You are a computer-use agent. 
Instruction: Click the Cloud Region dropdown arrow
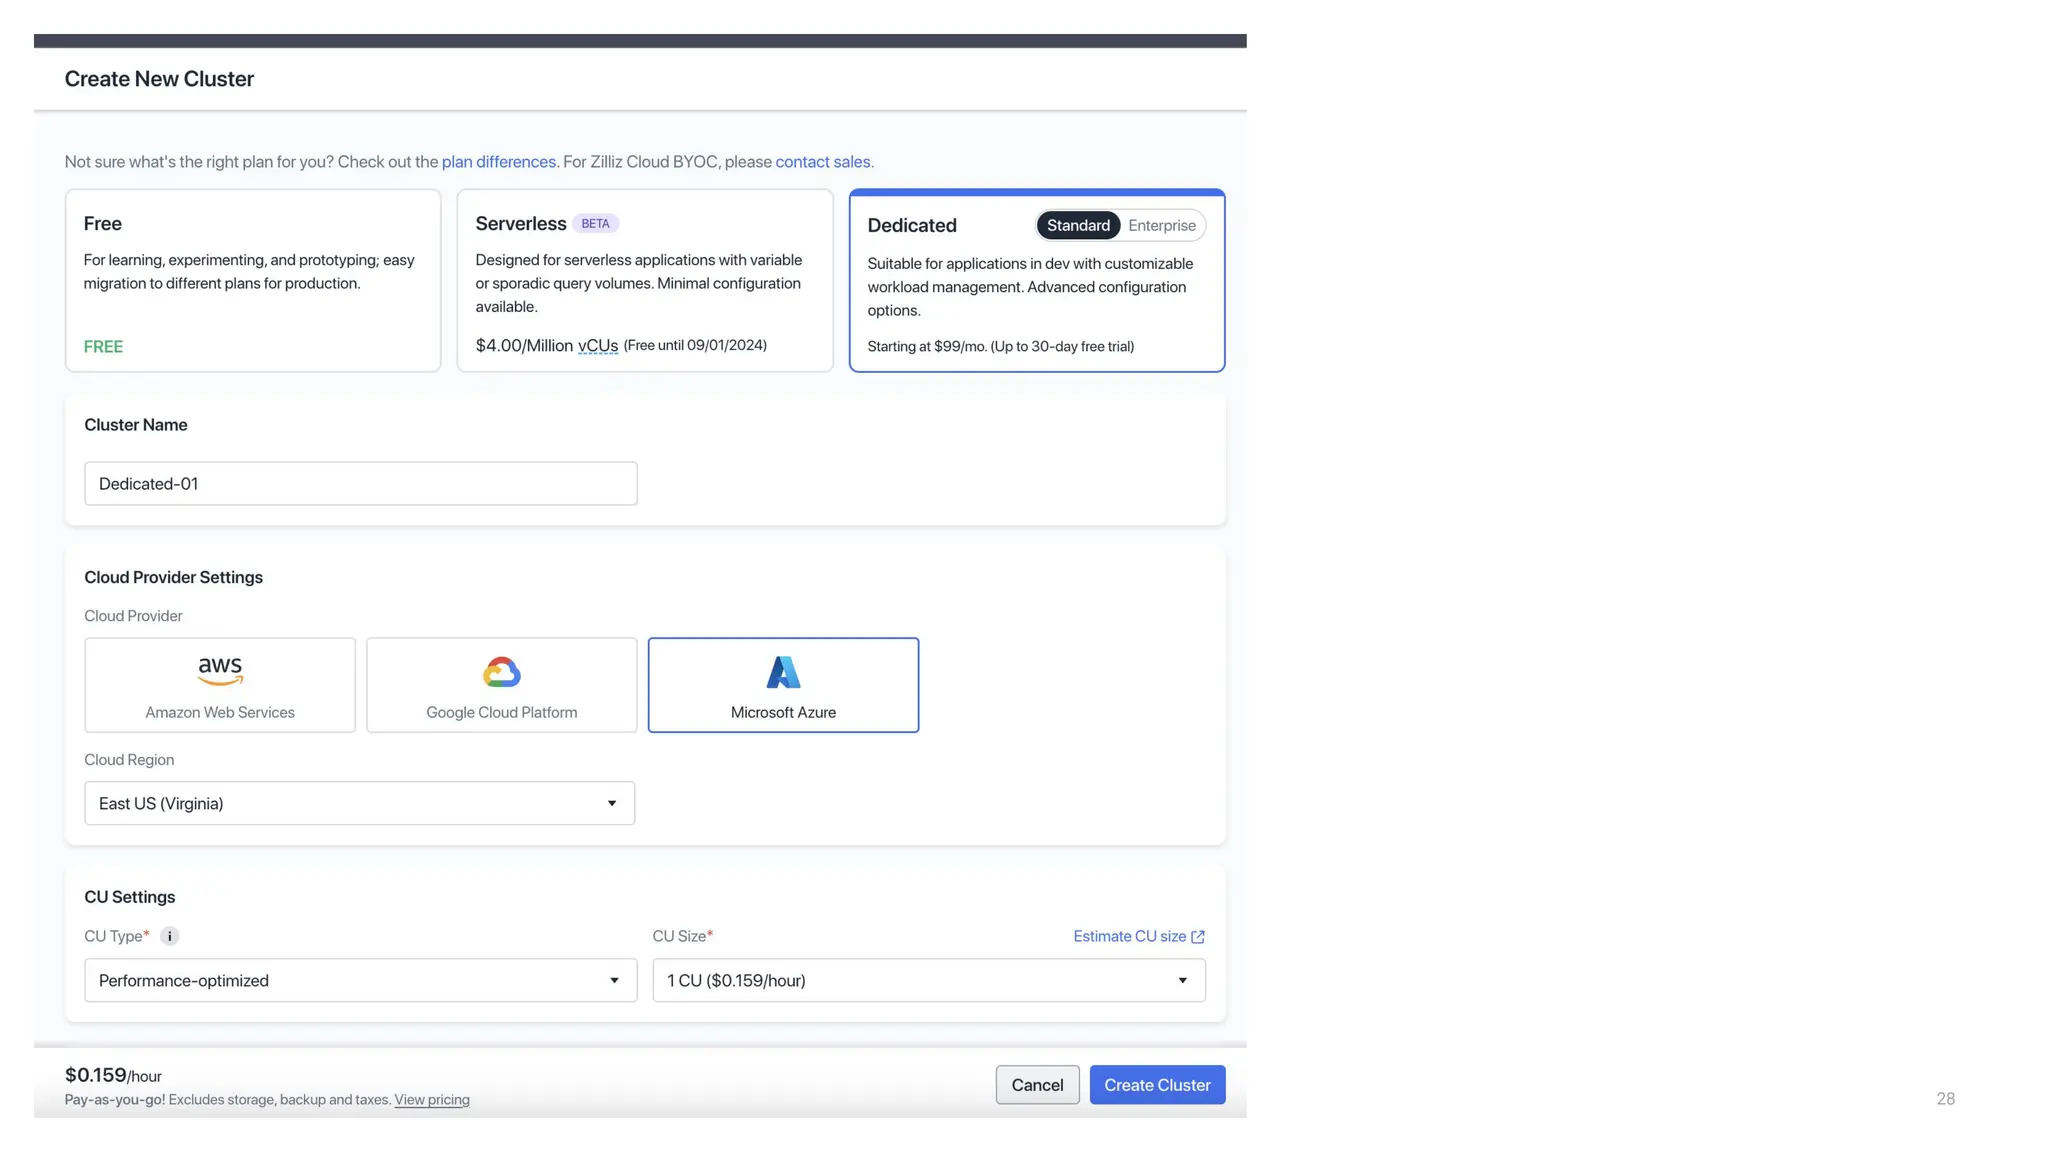pos(612,803)
